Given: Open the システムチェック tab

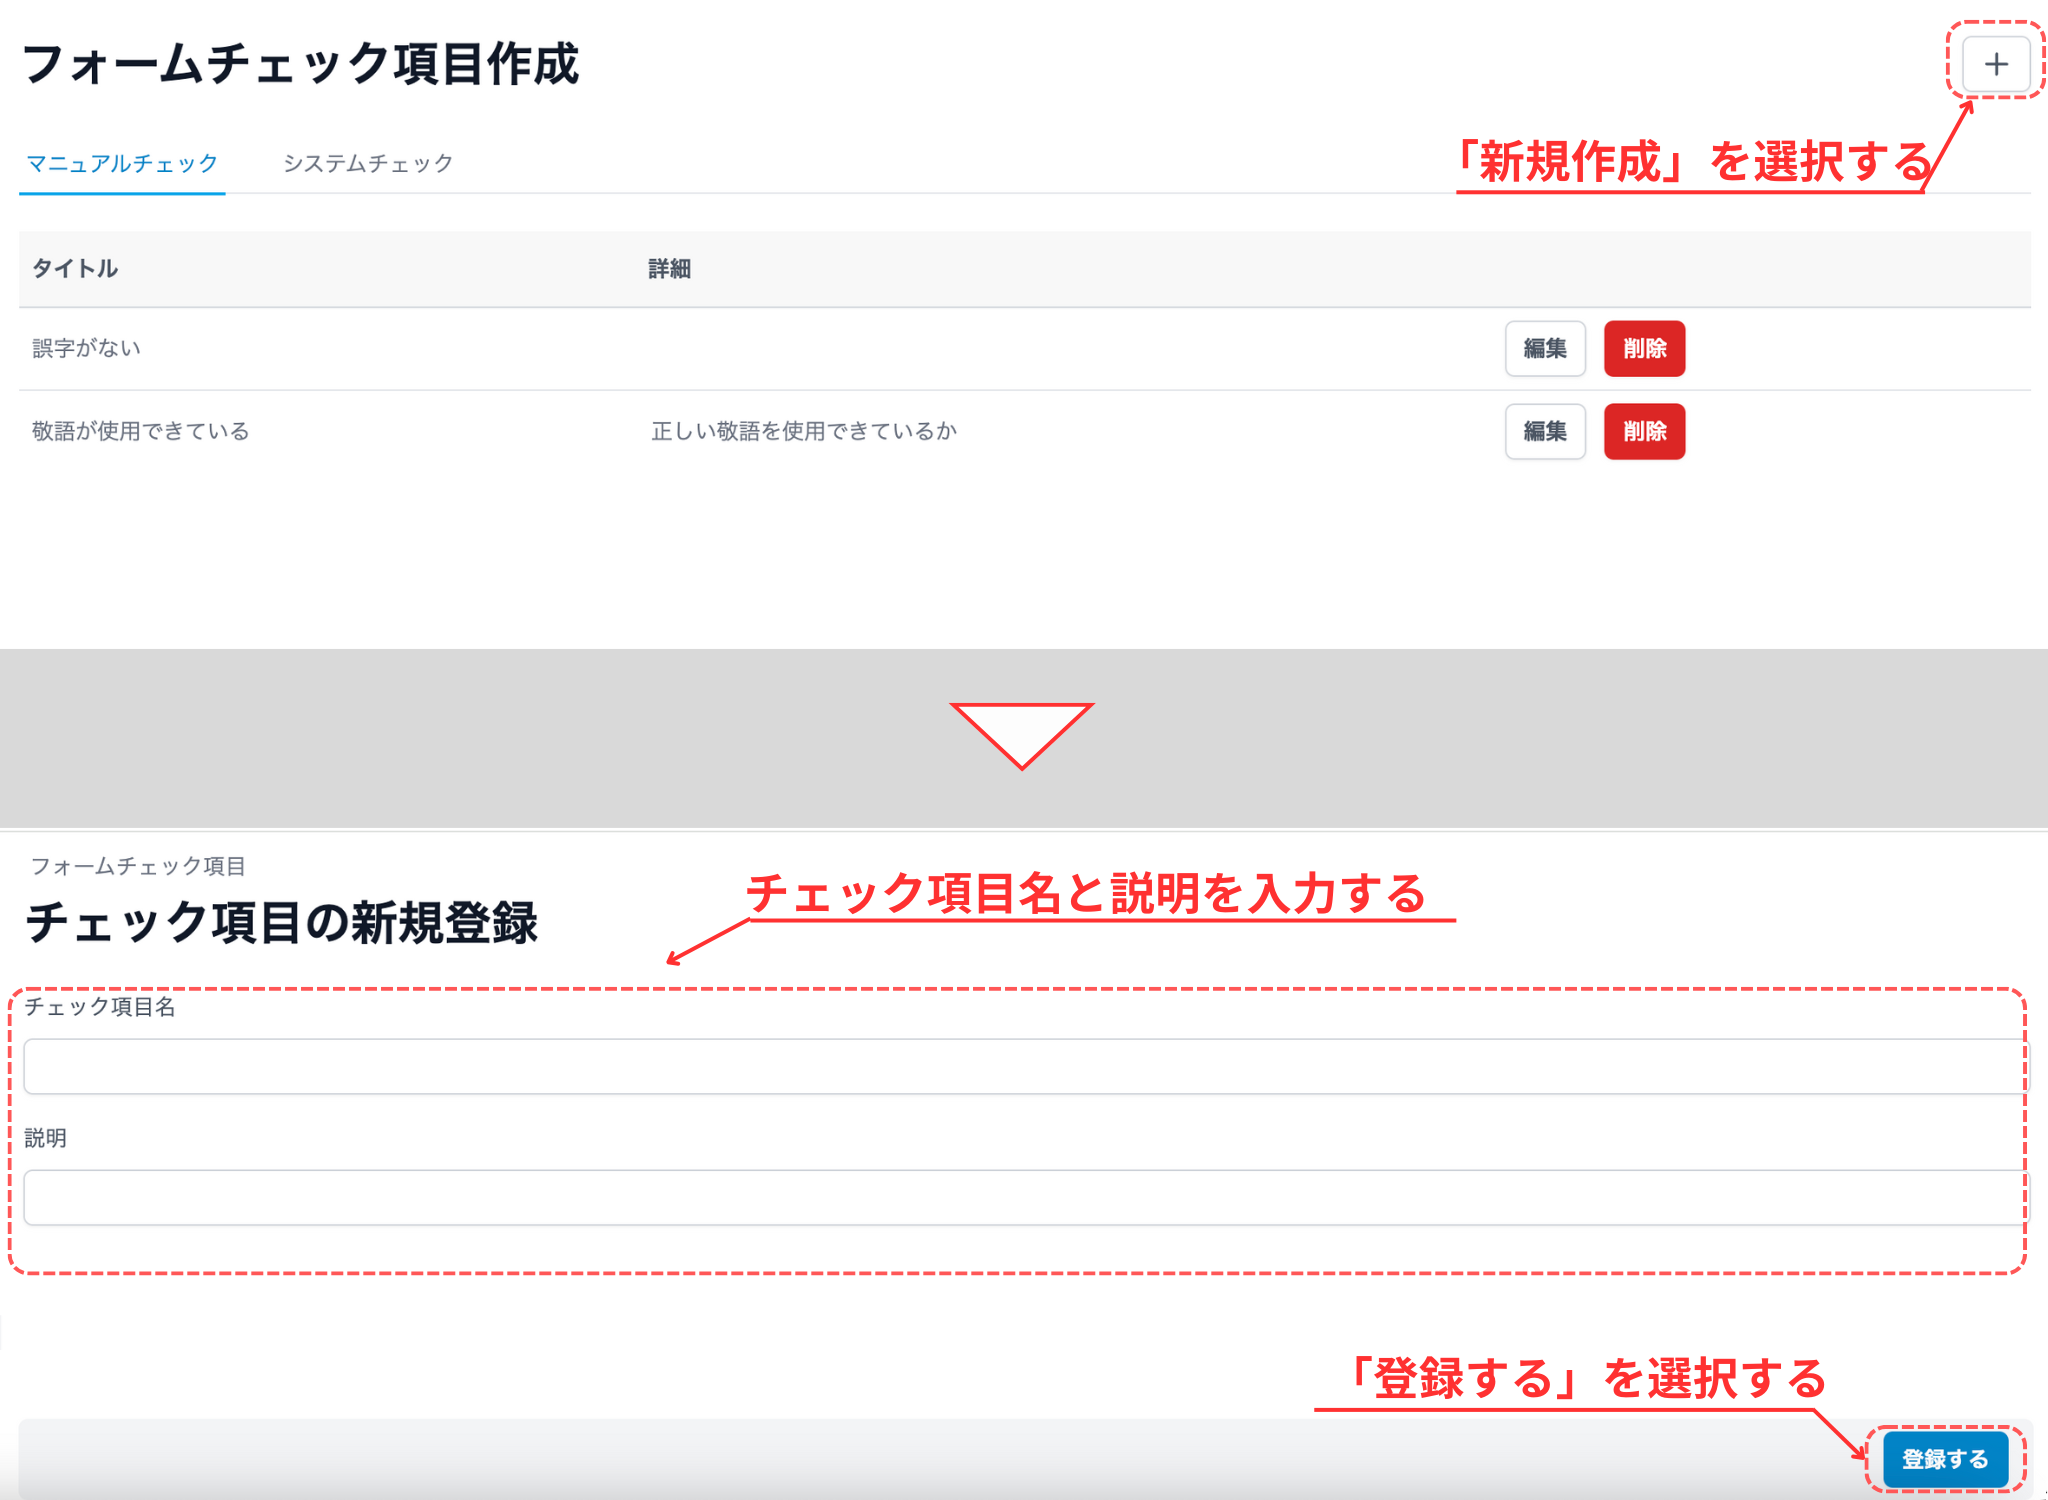Looking at the screenshot, I should click(x=368, y=163).
